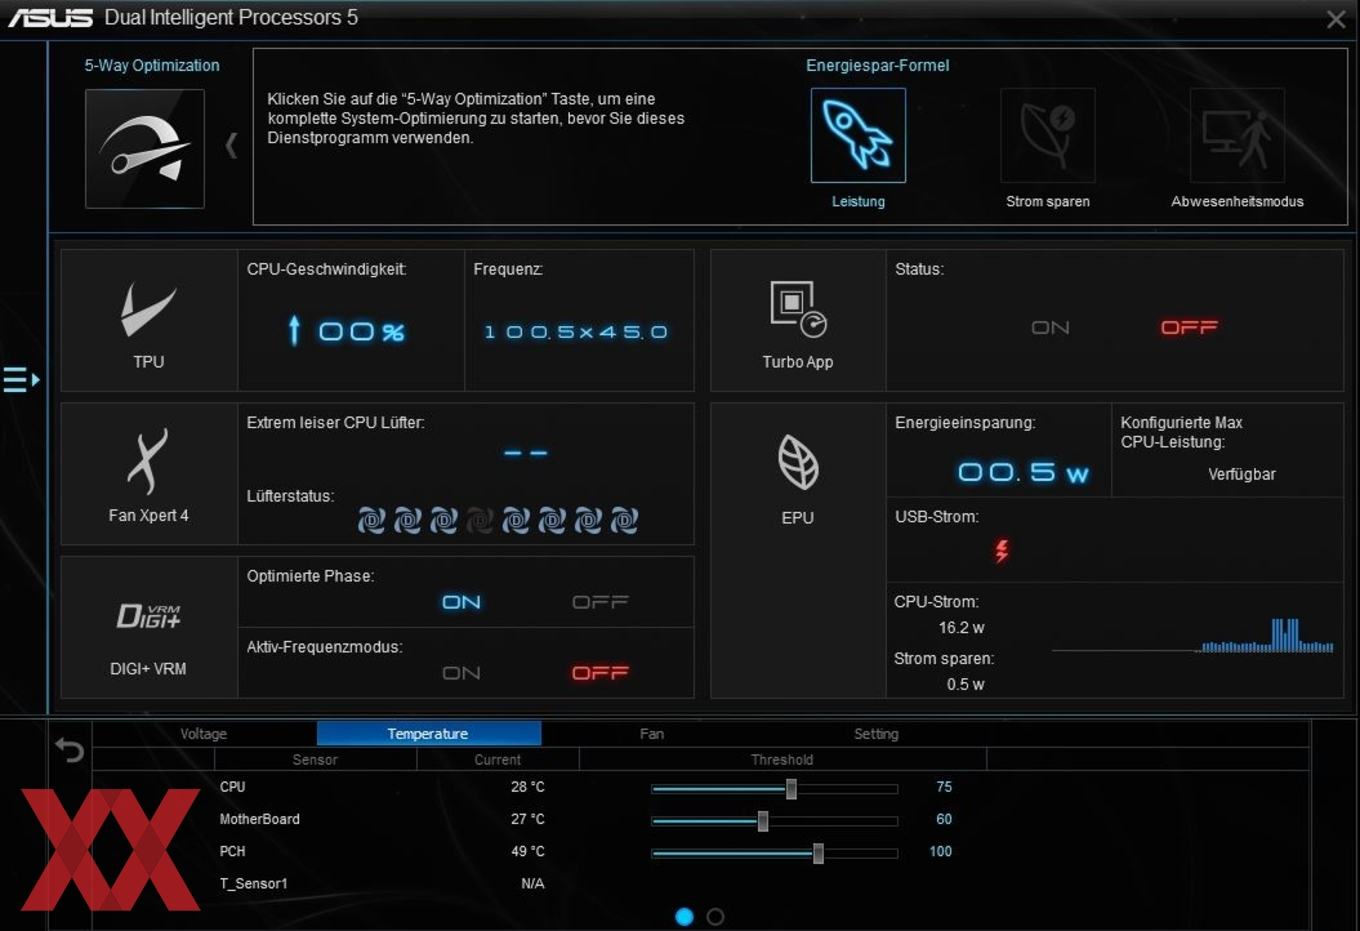Screen dimensions: 1360x931
Task: Open the Fan Xpert 4 module
Action: click(x=149, y=474)
